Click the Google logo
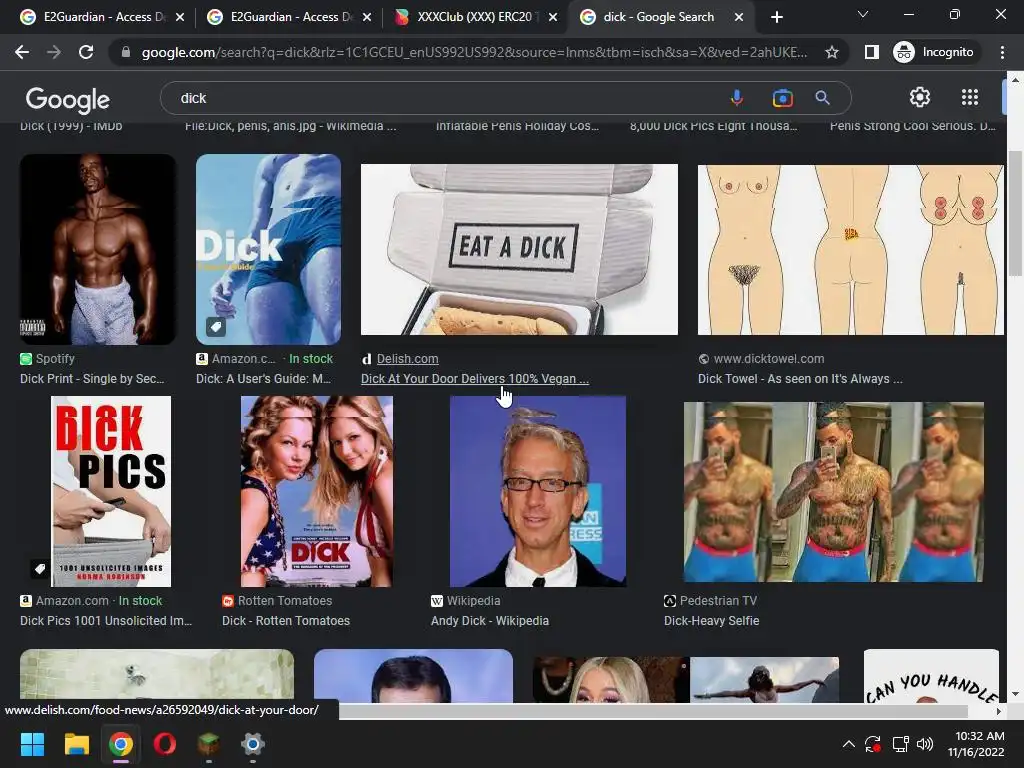 [67, 99]
